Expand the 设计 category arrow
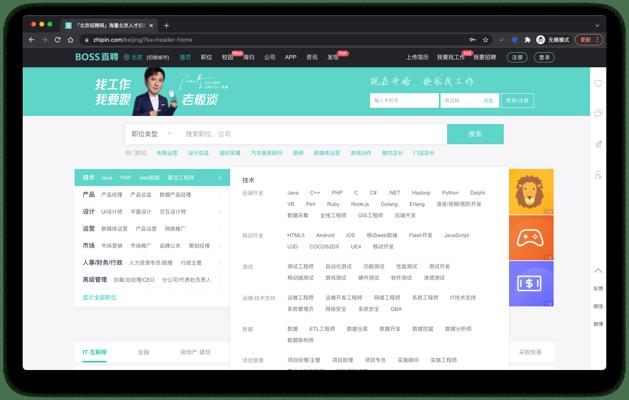The width and height of the screenshot is (629, 400). point(220,212)
